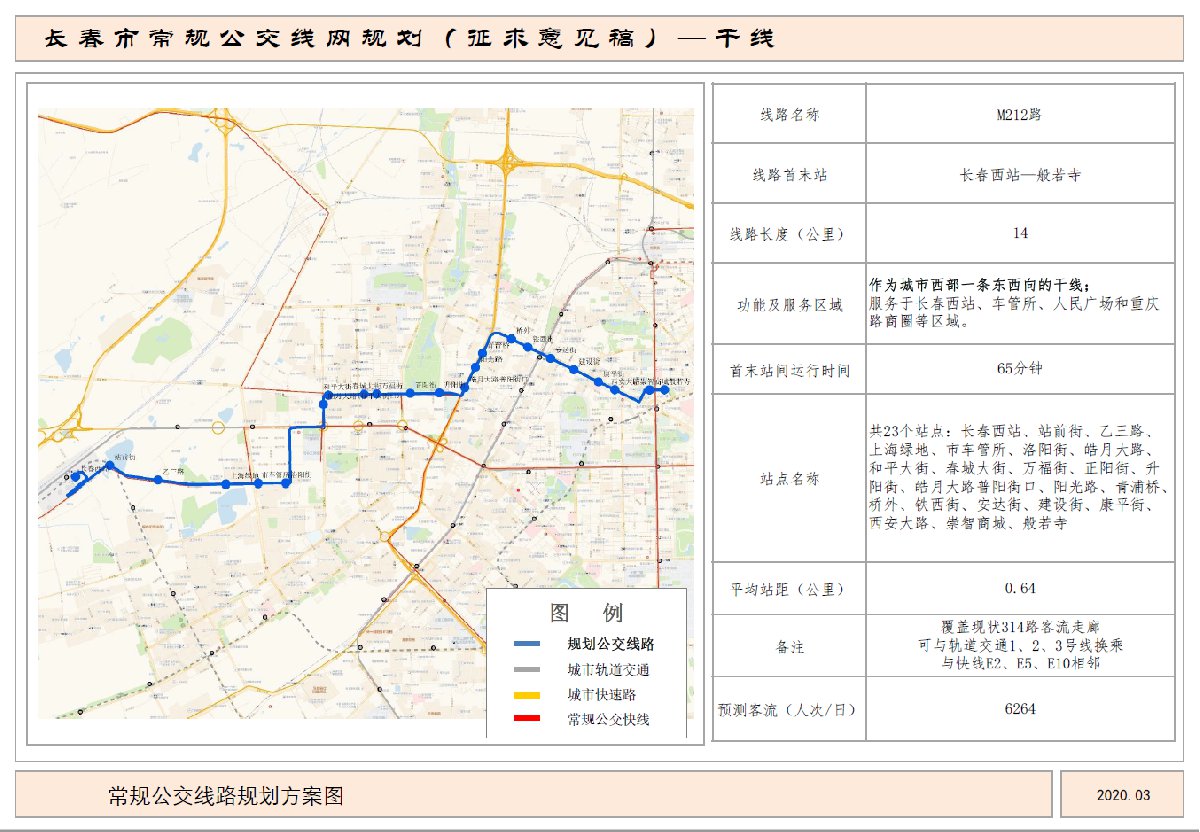Select the remark line 覆盖现状314路客流走廊
1200x832 pixels.
[1019, 628]
